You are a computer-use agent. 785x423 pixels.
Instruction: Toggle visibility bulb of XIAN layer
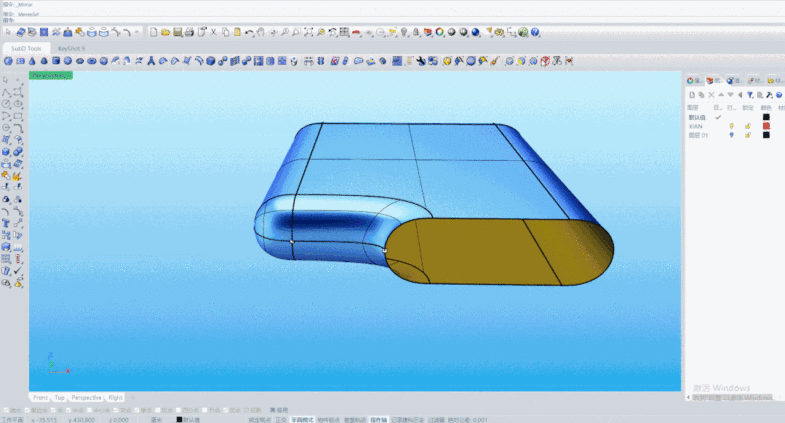click(731, 126)
